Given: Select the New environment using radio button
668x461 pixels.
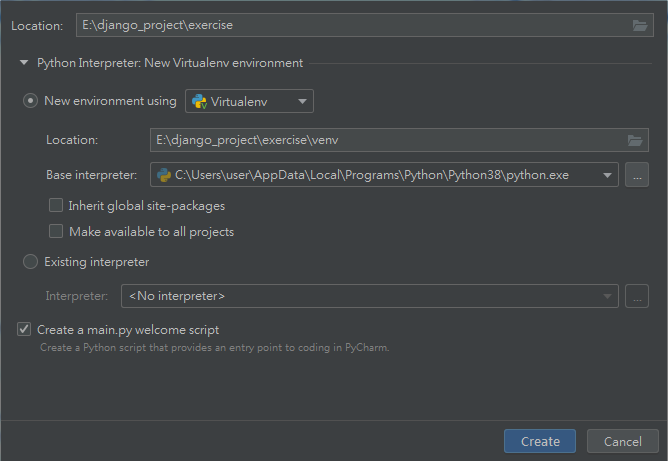Looking at the screenshot, I should coord(31,101).
